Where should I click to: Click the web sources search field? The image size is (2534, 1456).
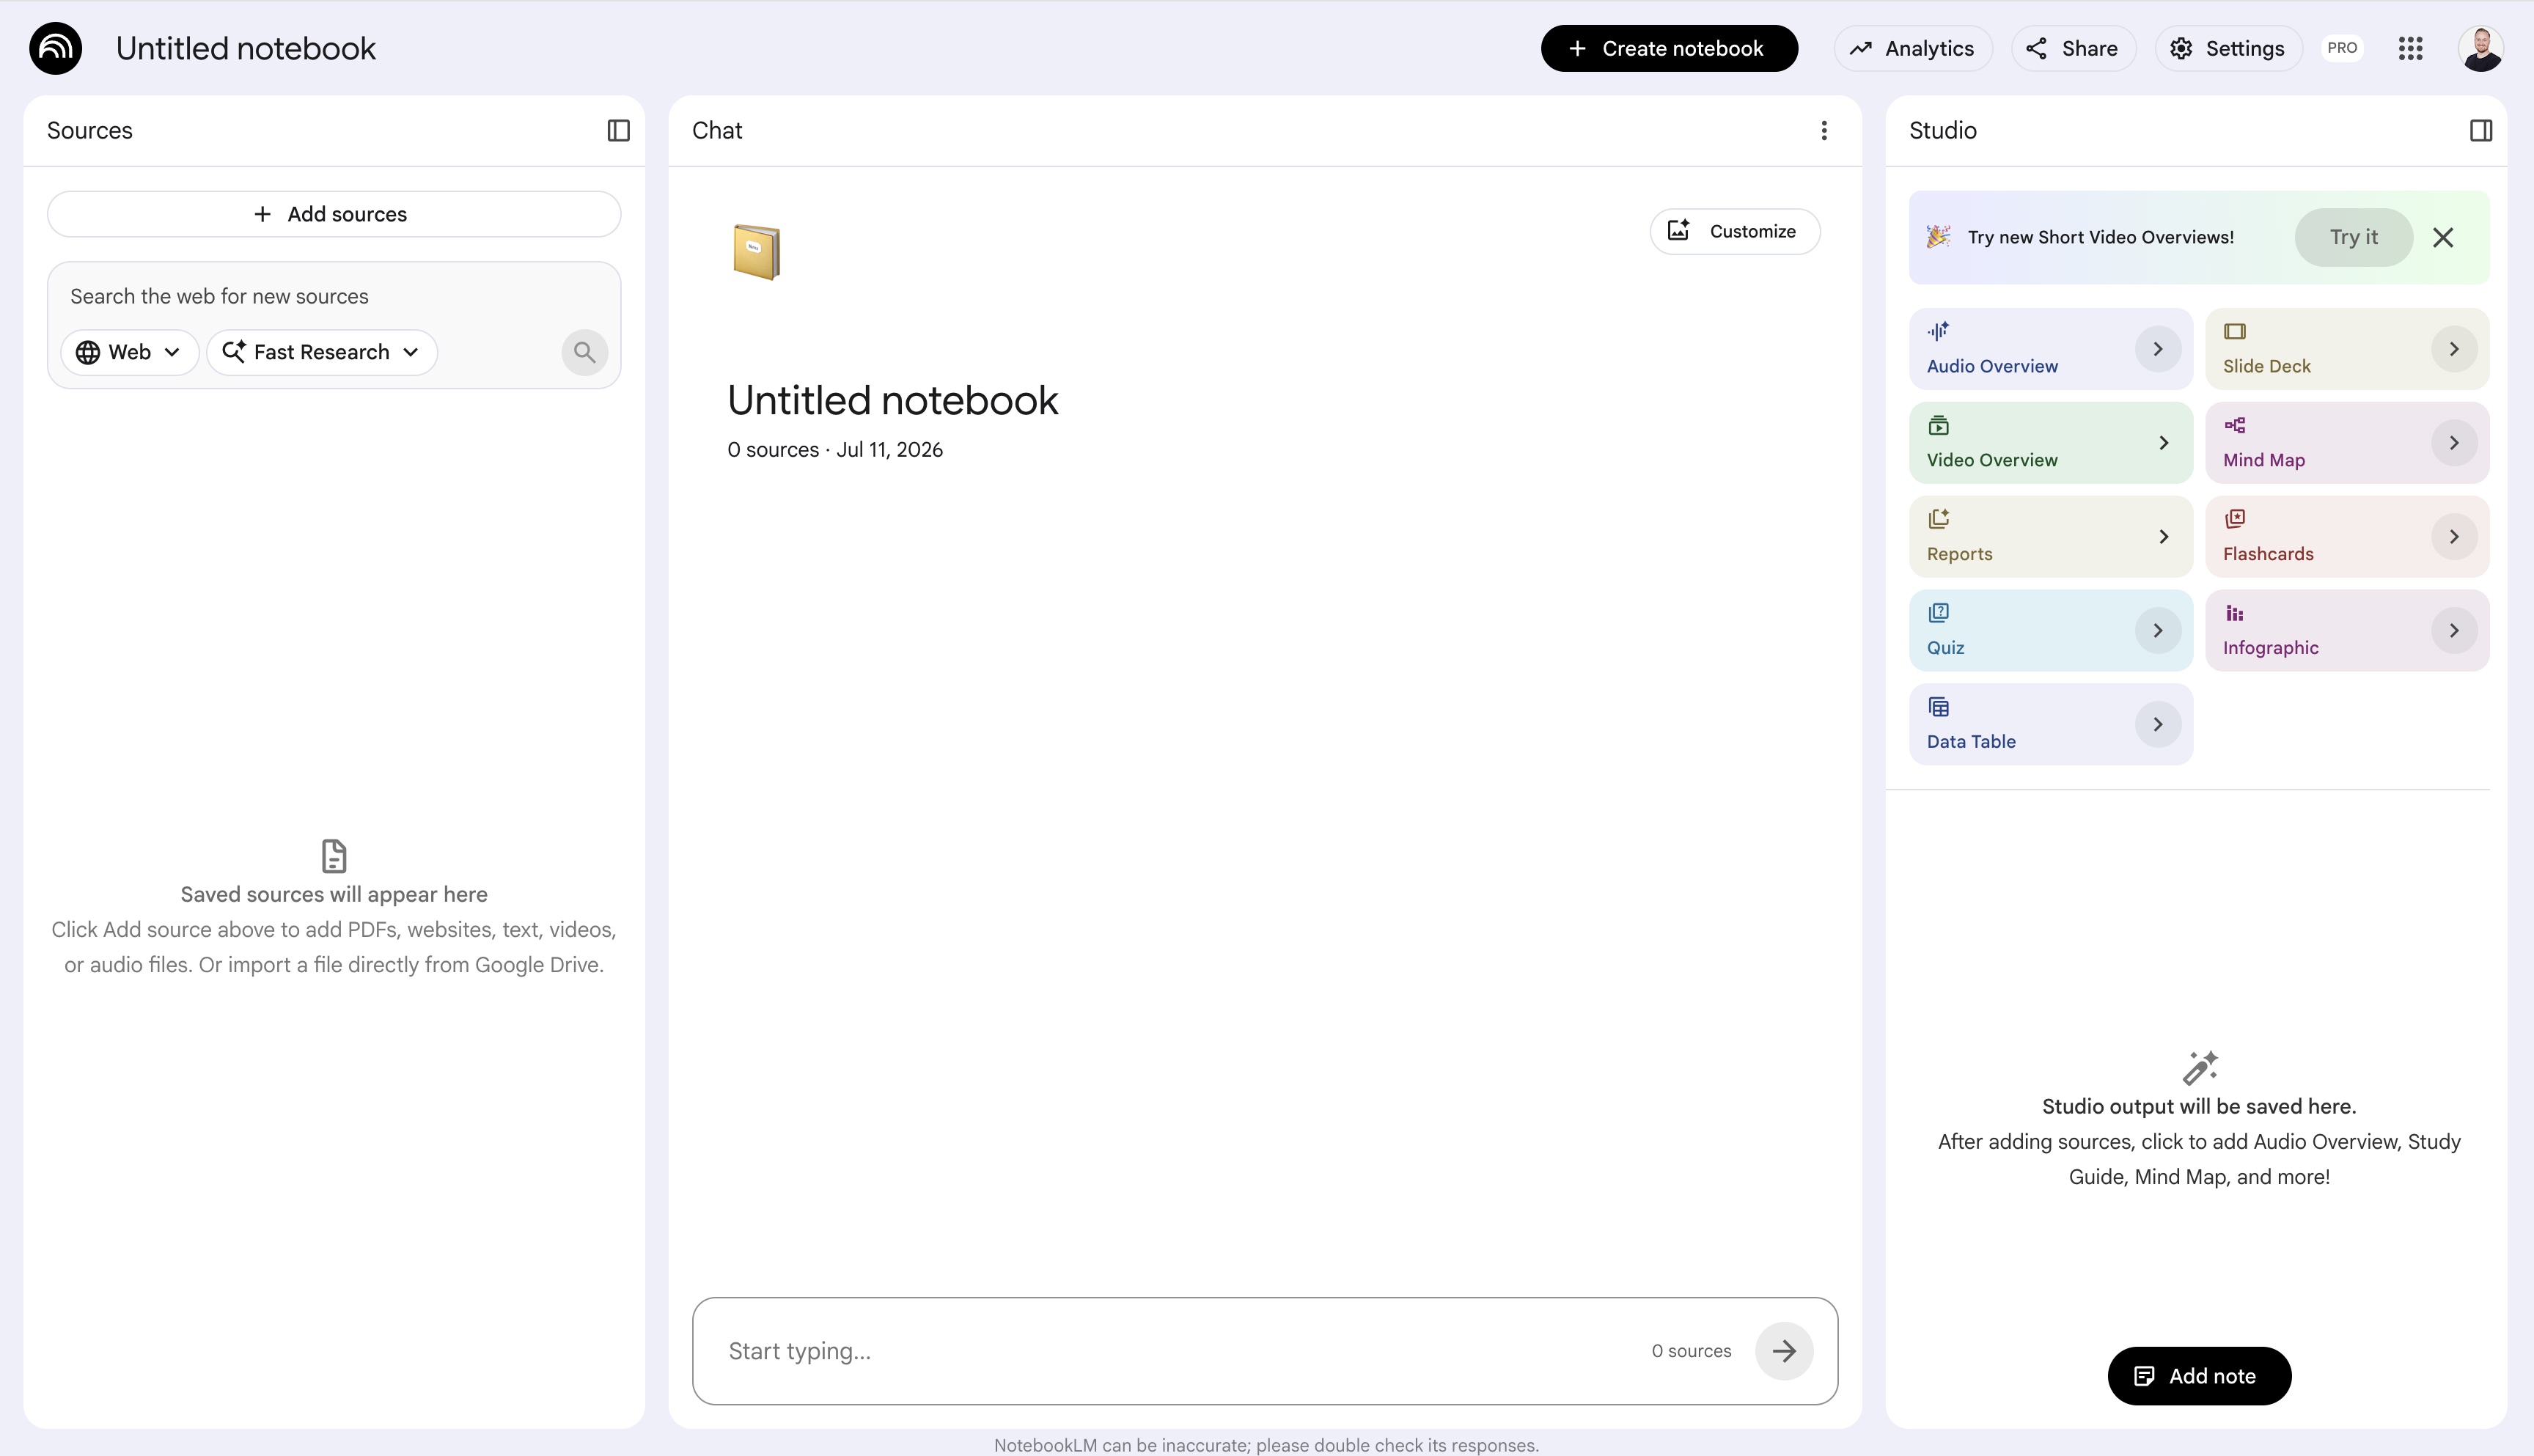pyautogui.click(x=334, y=296)
